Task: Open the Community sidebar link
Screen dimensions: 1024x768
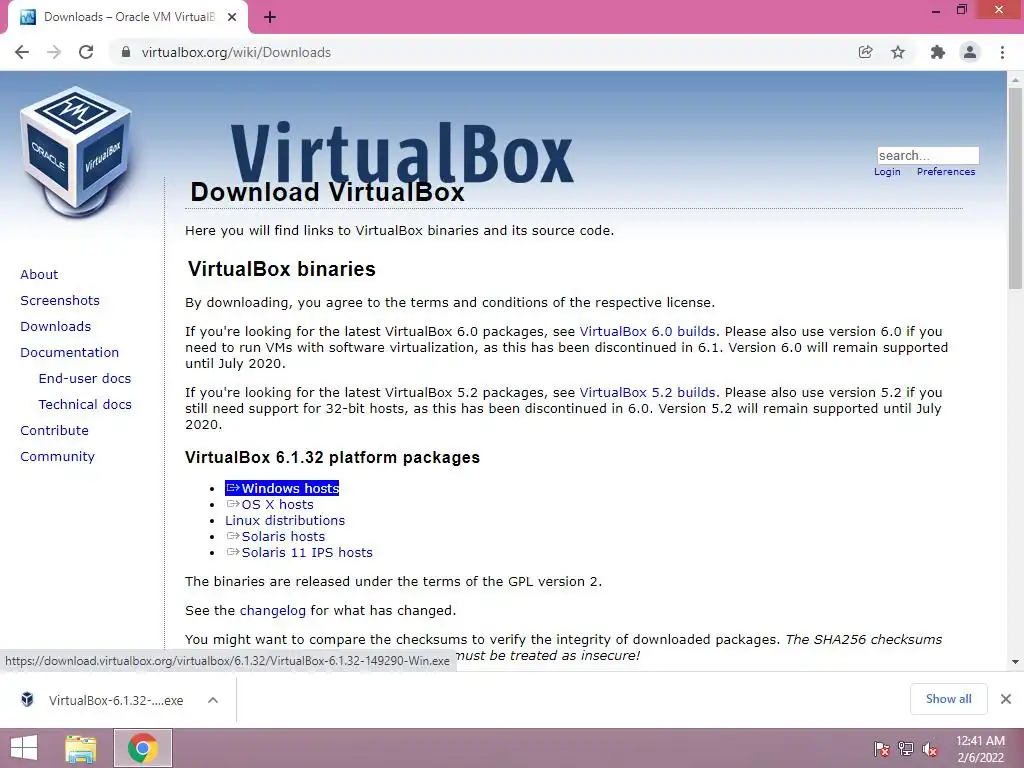Action: click(57, 456)
